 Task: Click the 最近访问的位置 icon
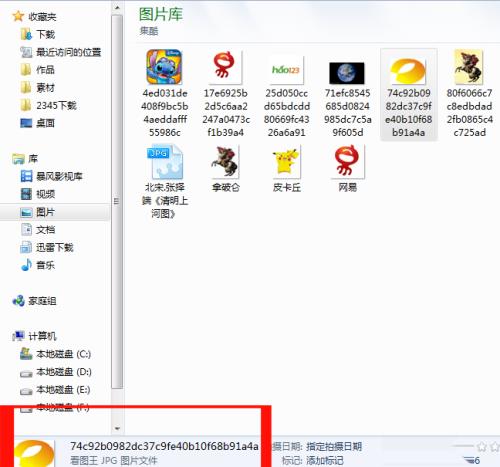tap(26, 52)
